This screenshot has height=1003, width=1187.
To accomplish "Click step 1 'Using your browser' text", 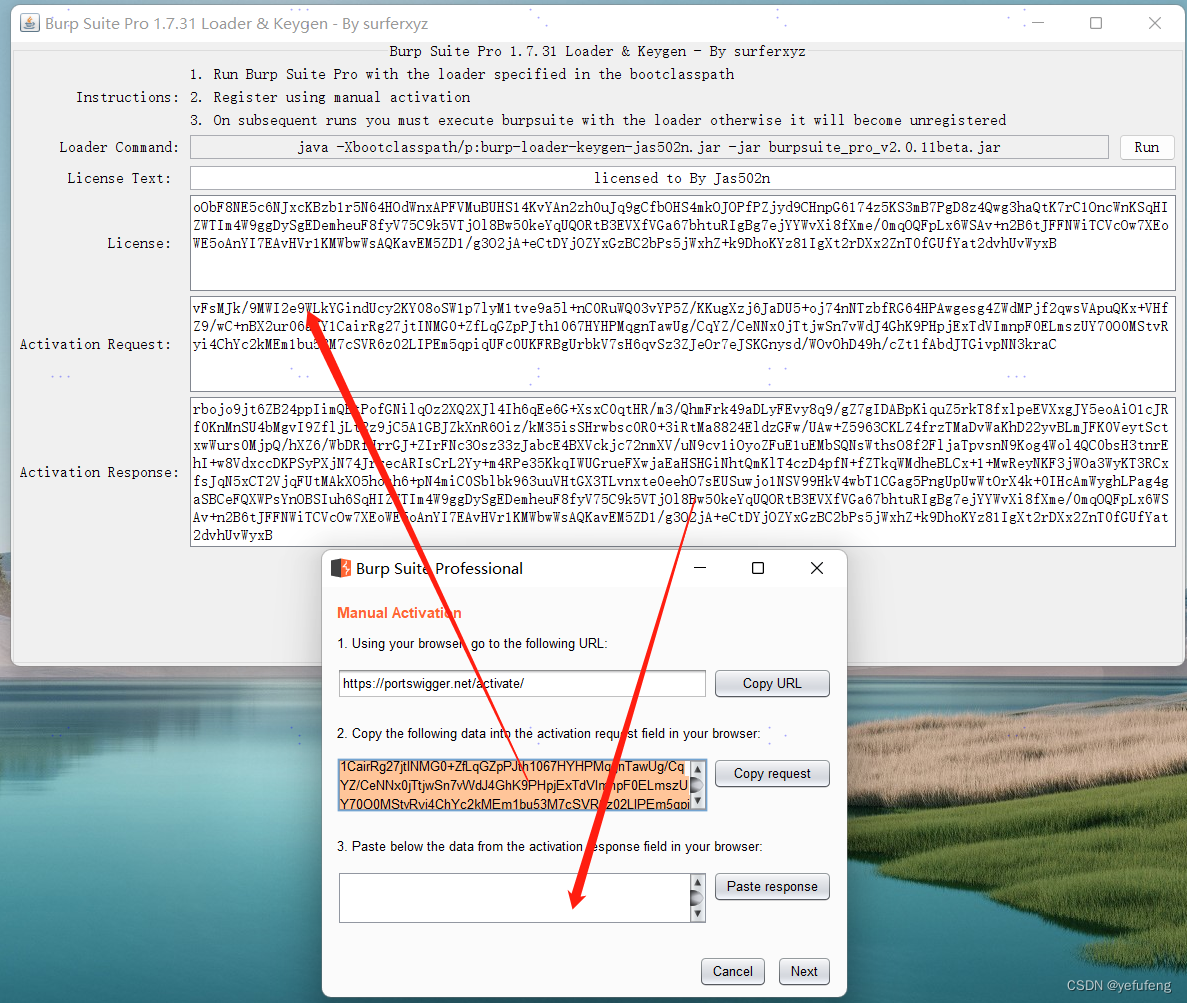I will (472, 643).
